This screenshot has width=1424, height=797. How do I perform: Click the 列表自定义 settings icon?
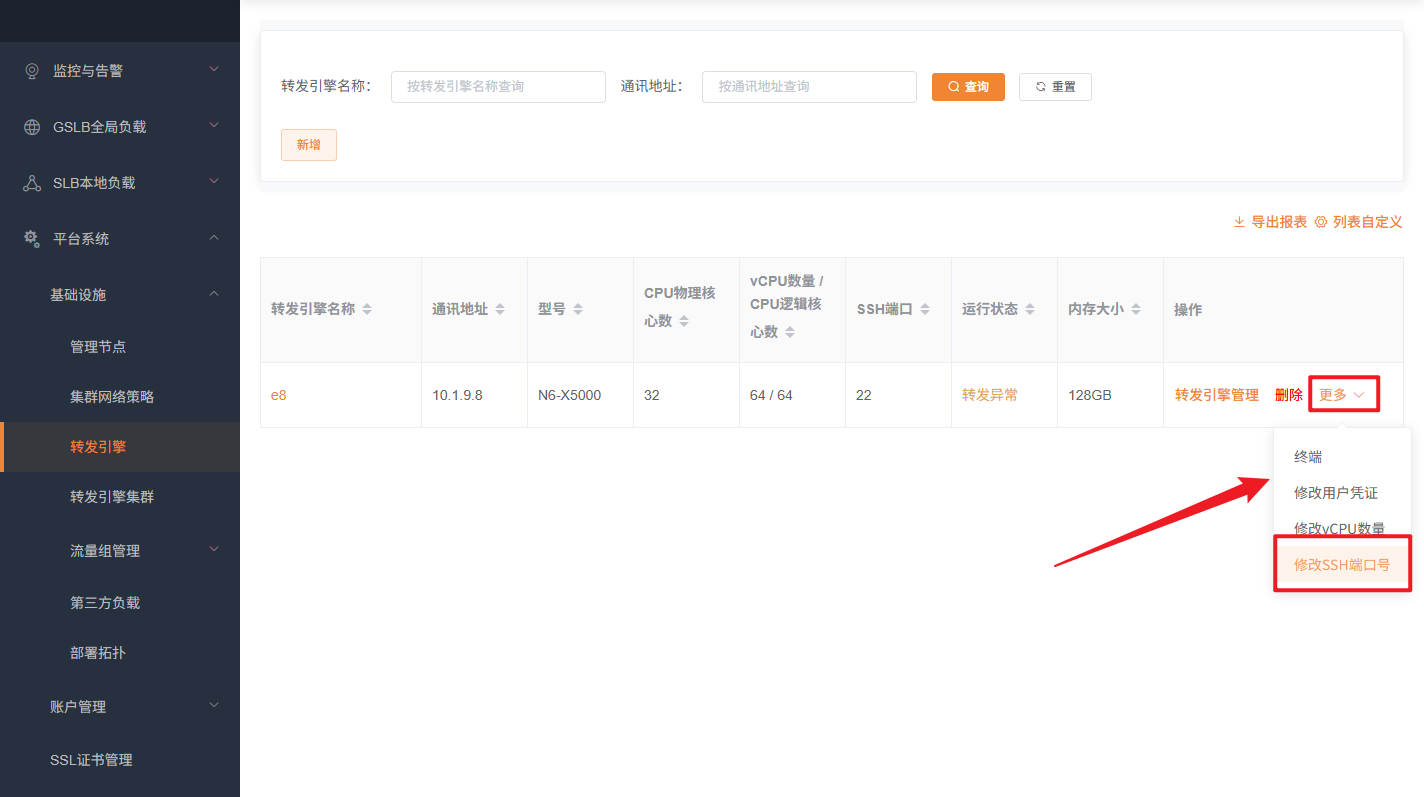point(1320,222)
